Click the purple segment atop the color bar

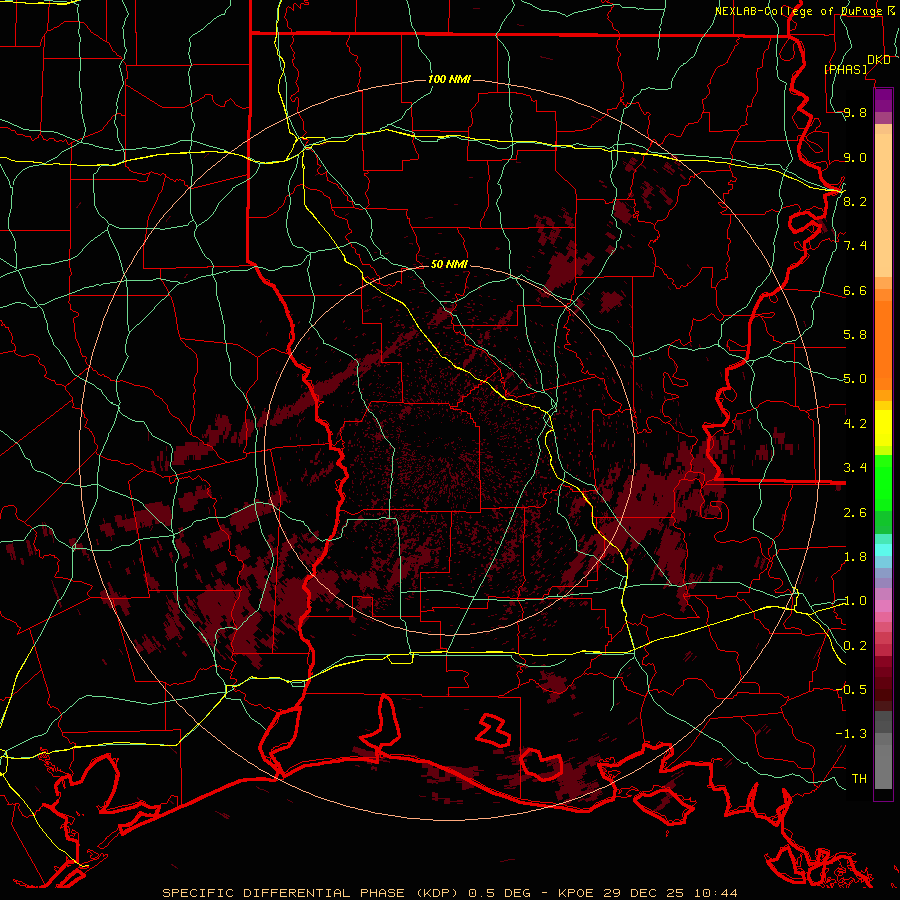883,100
